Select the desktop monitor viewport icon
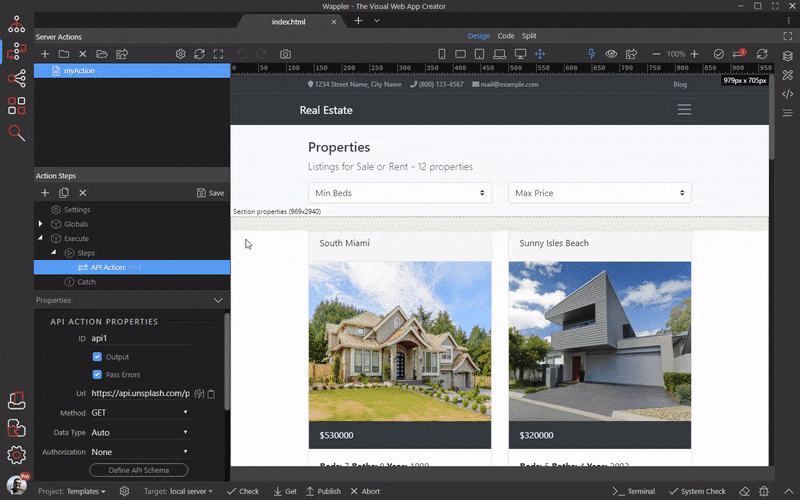 point(520,53)
